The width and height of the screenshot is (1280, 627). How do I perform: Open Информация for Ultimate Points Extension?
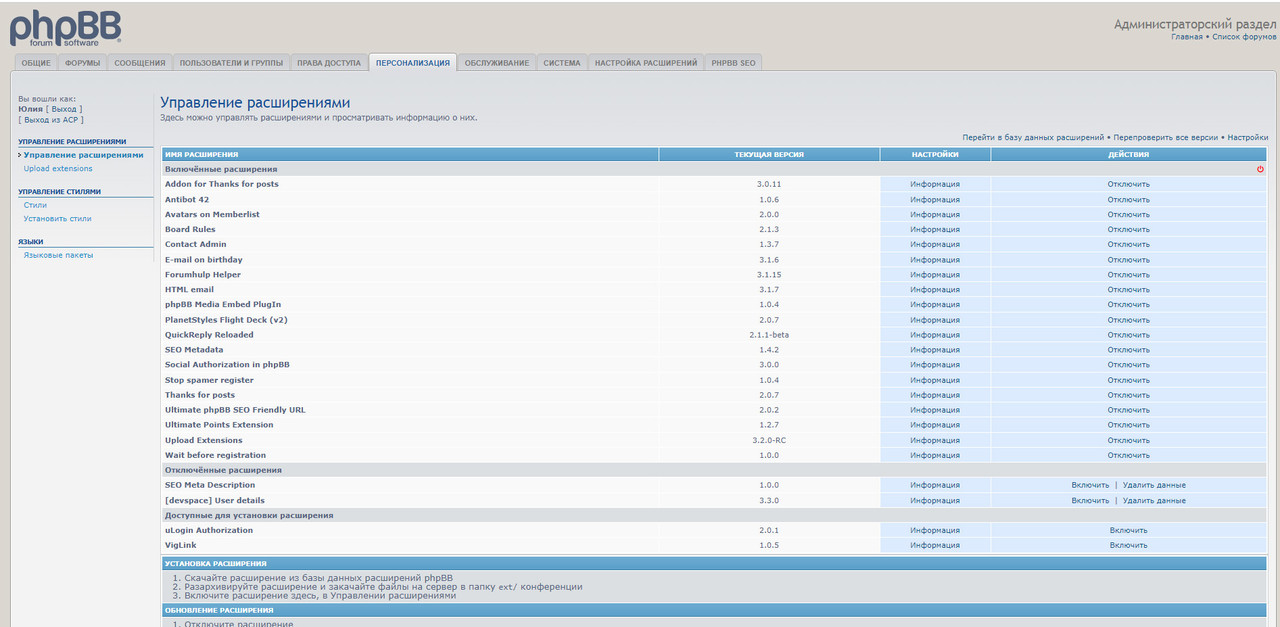coord(935,425)
